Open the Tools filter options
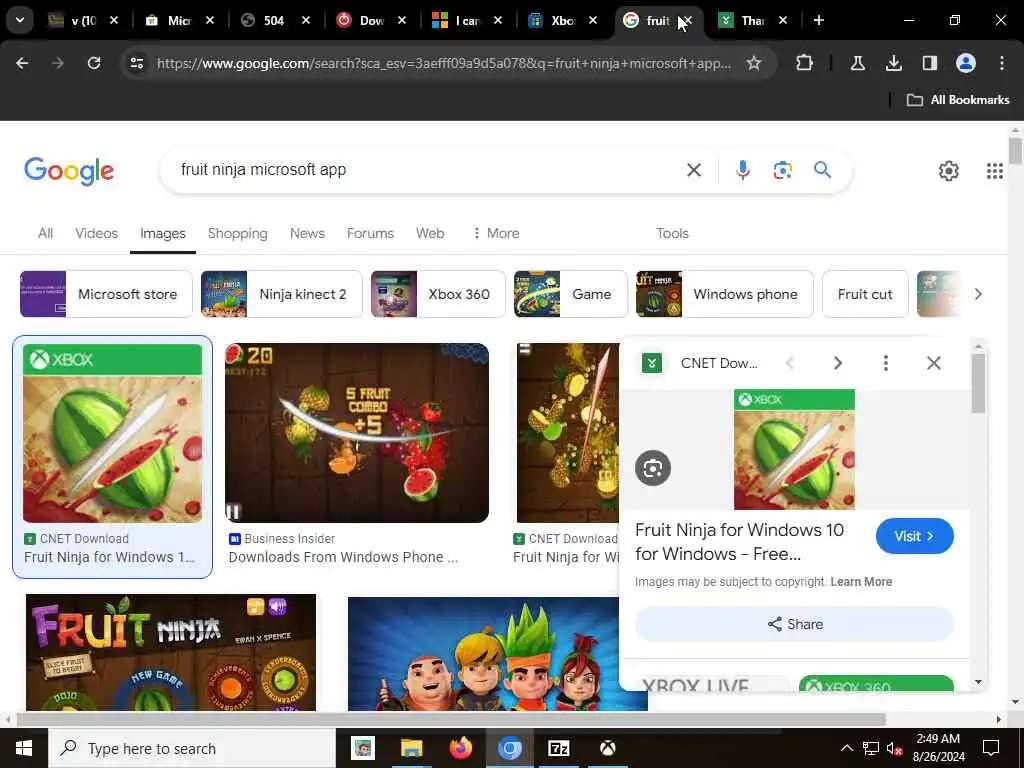Image resolution: width=1024 pixels, height=768 pixels. (672, 233)
